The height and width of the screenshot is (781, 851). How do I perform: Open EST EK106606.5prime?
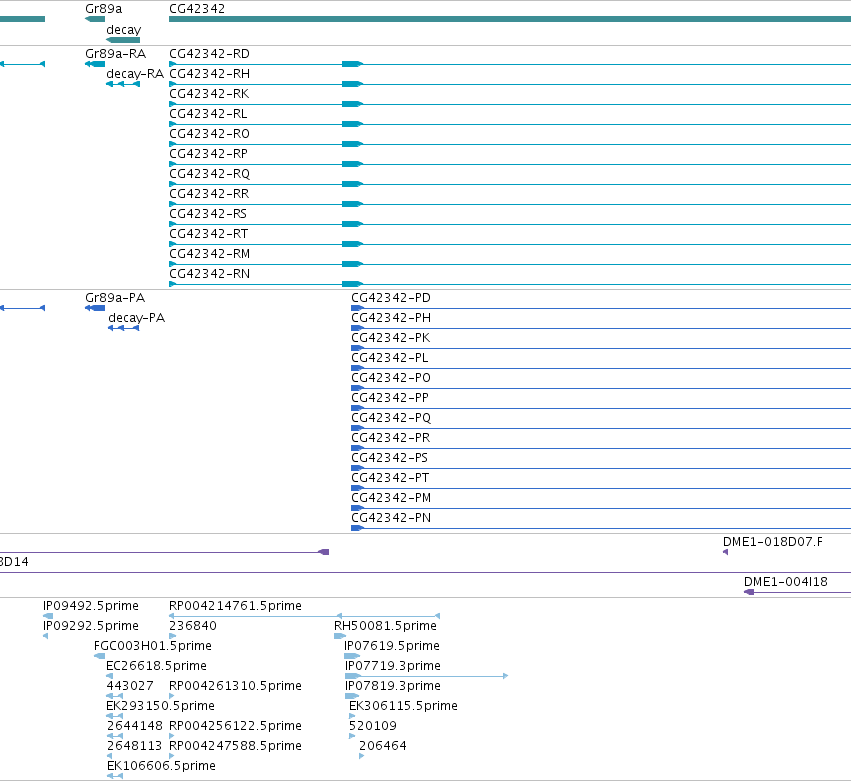coord(161,766)
